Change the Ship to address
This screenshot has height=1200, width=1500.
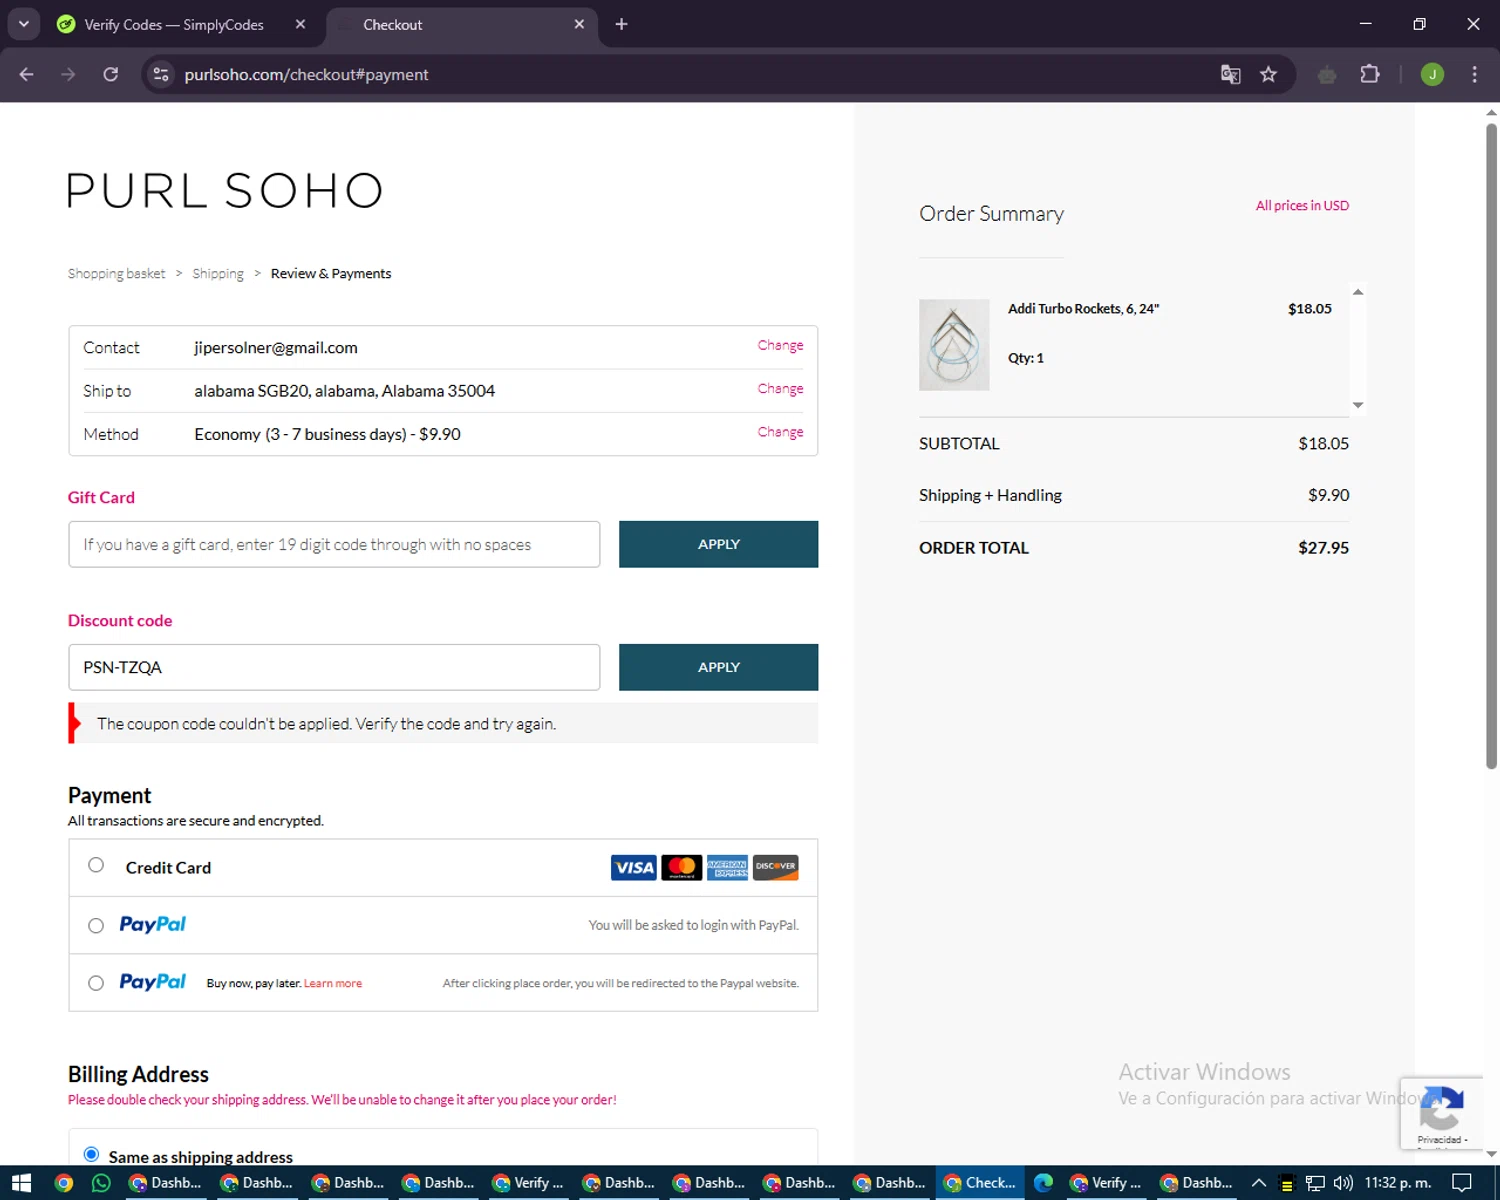pos(780,388)
